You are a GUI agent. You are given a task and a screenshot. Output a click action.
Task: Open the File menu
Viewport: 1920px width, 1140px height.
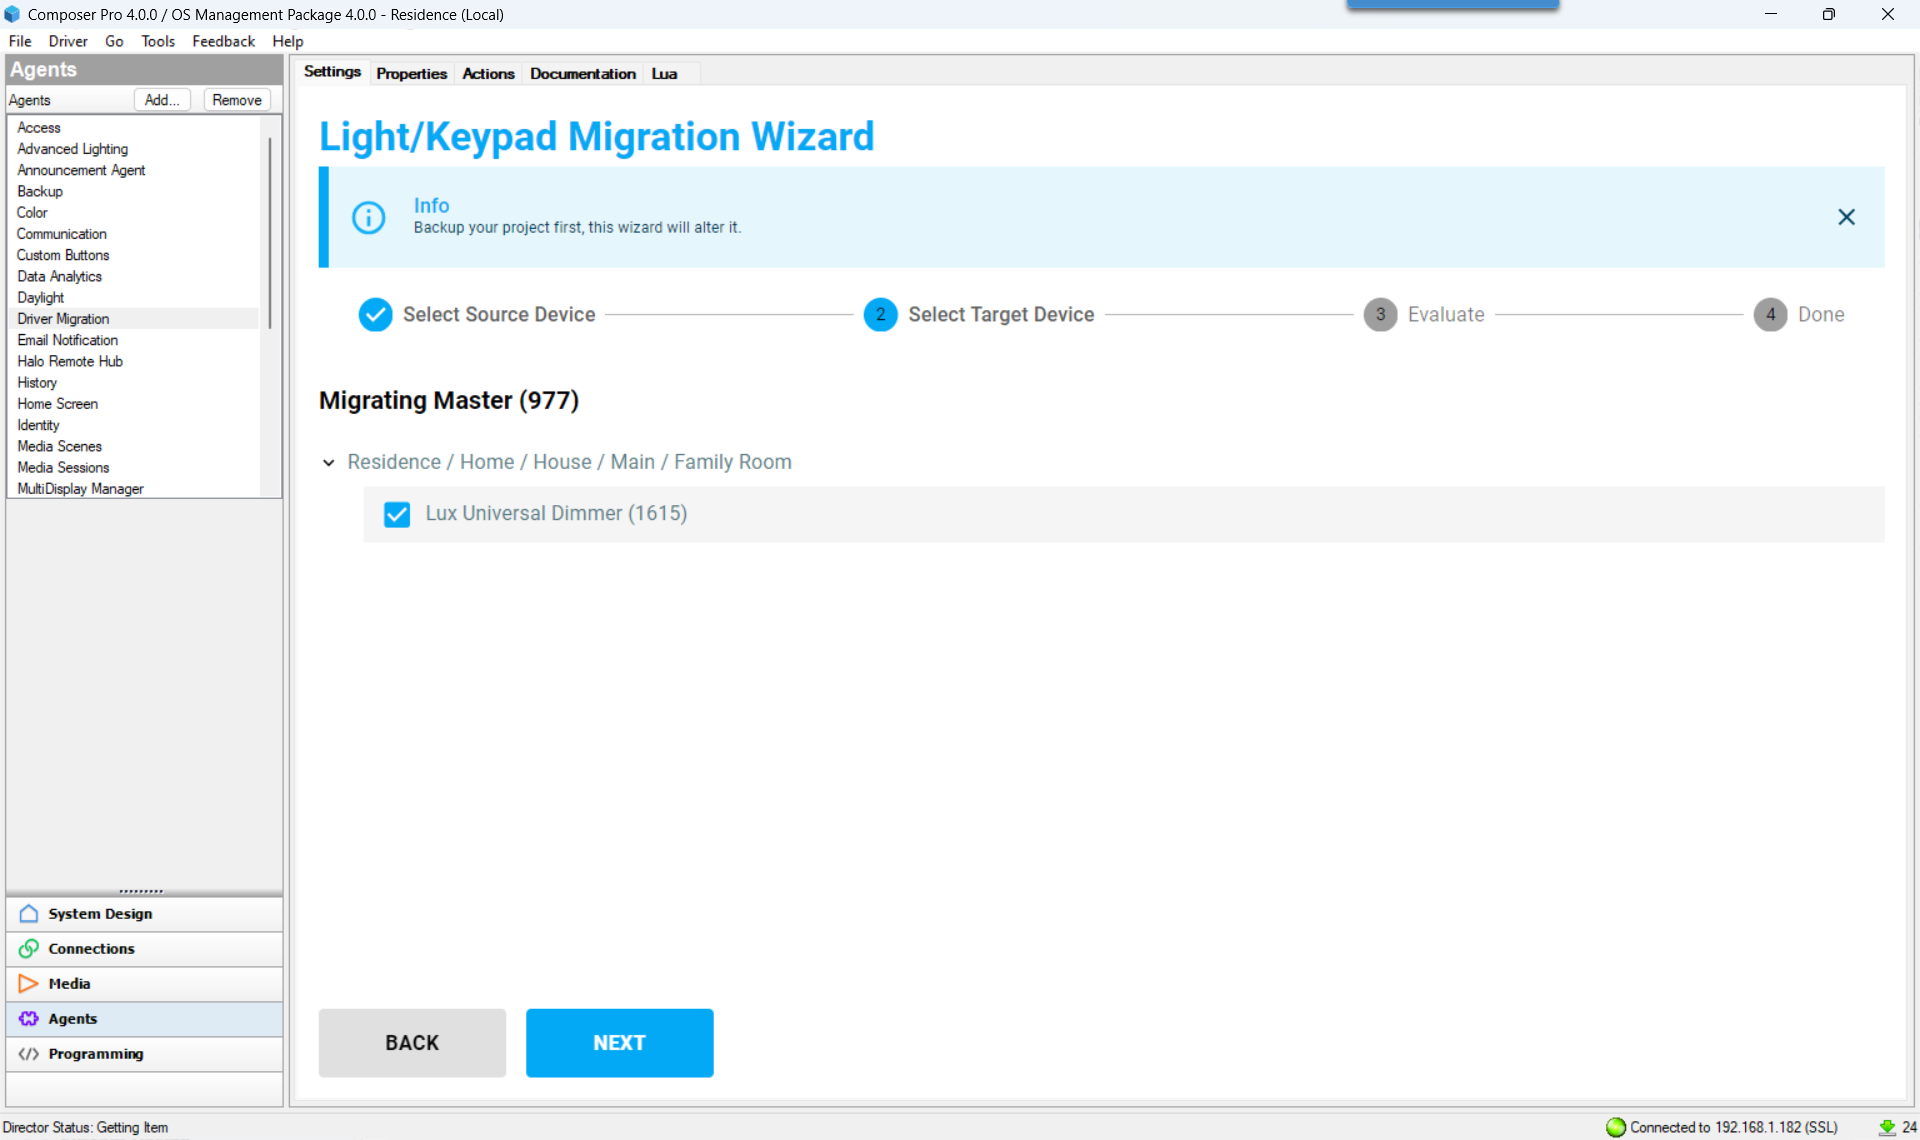point(20,41)
